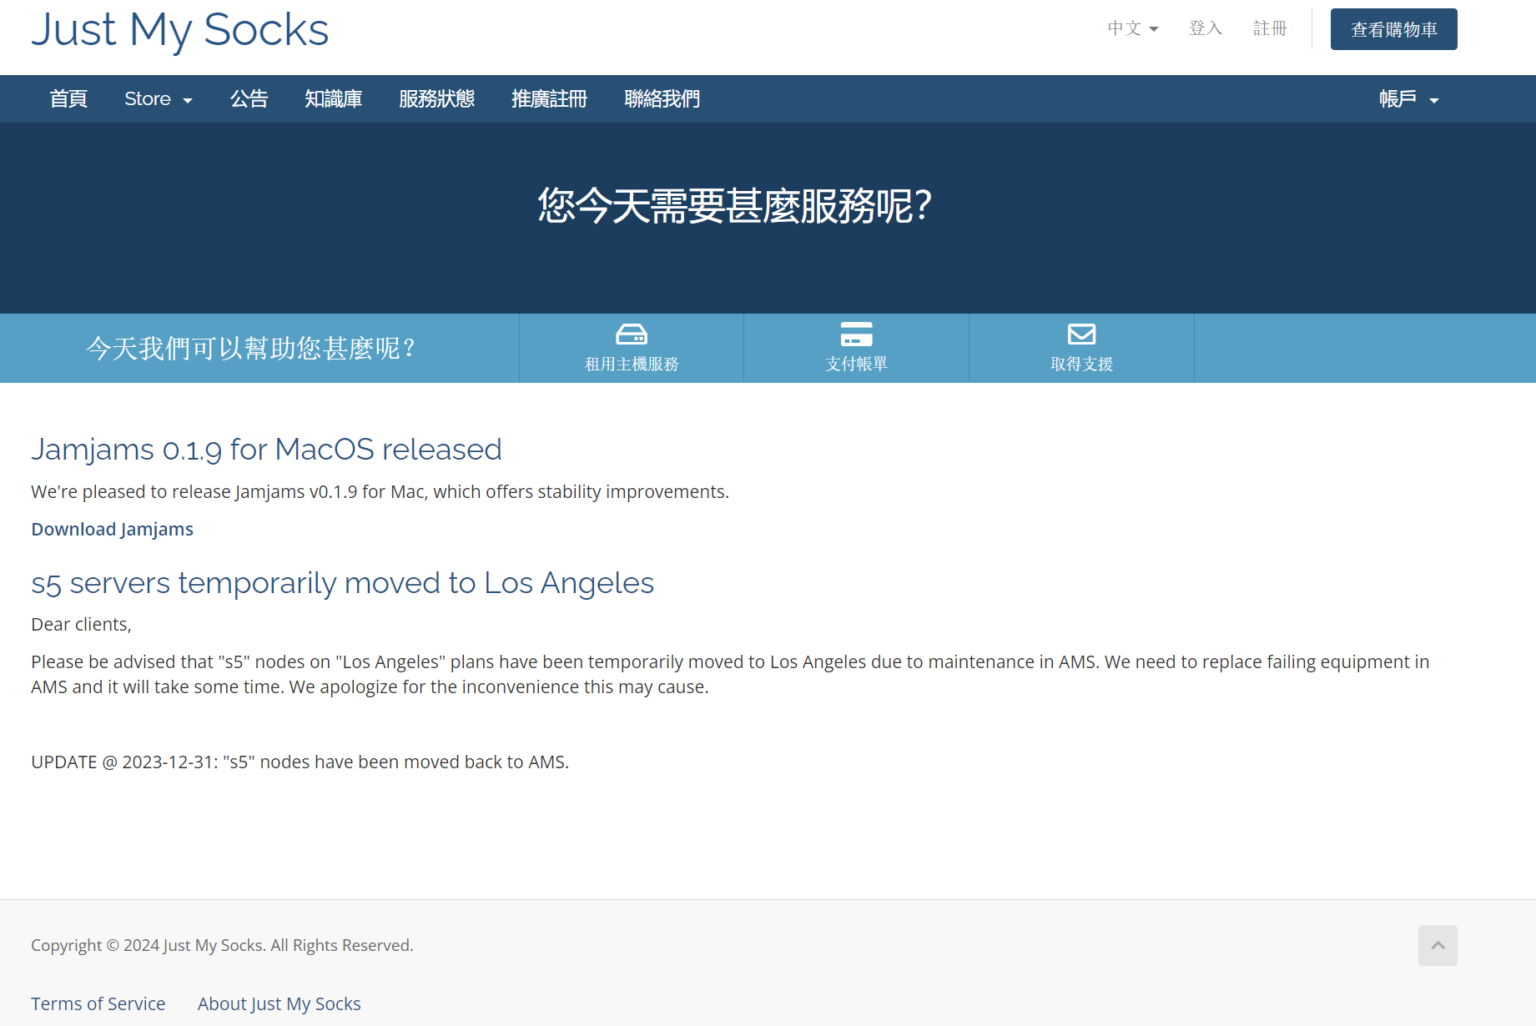This screenshot has height=1026, width=1536.
Task: Open the About Just My Socks page
Action: pos(279,1003)
